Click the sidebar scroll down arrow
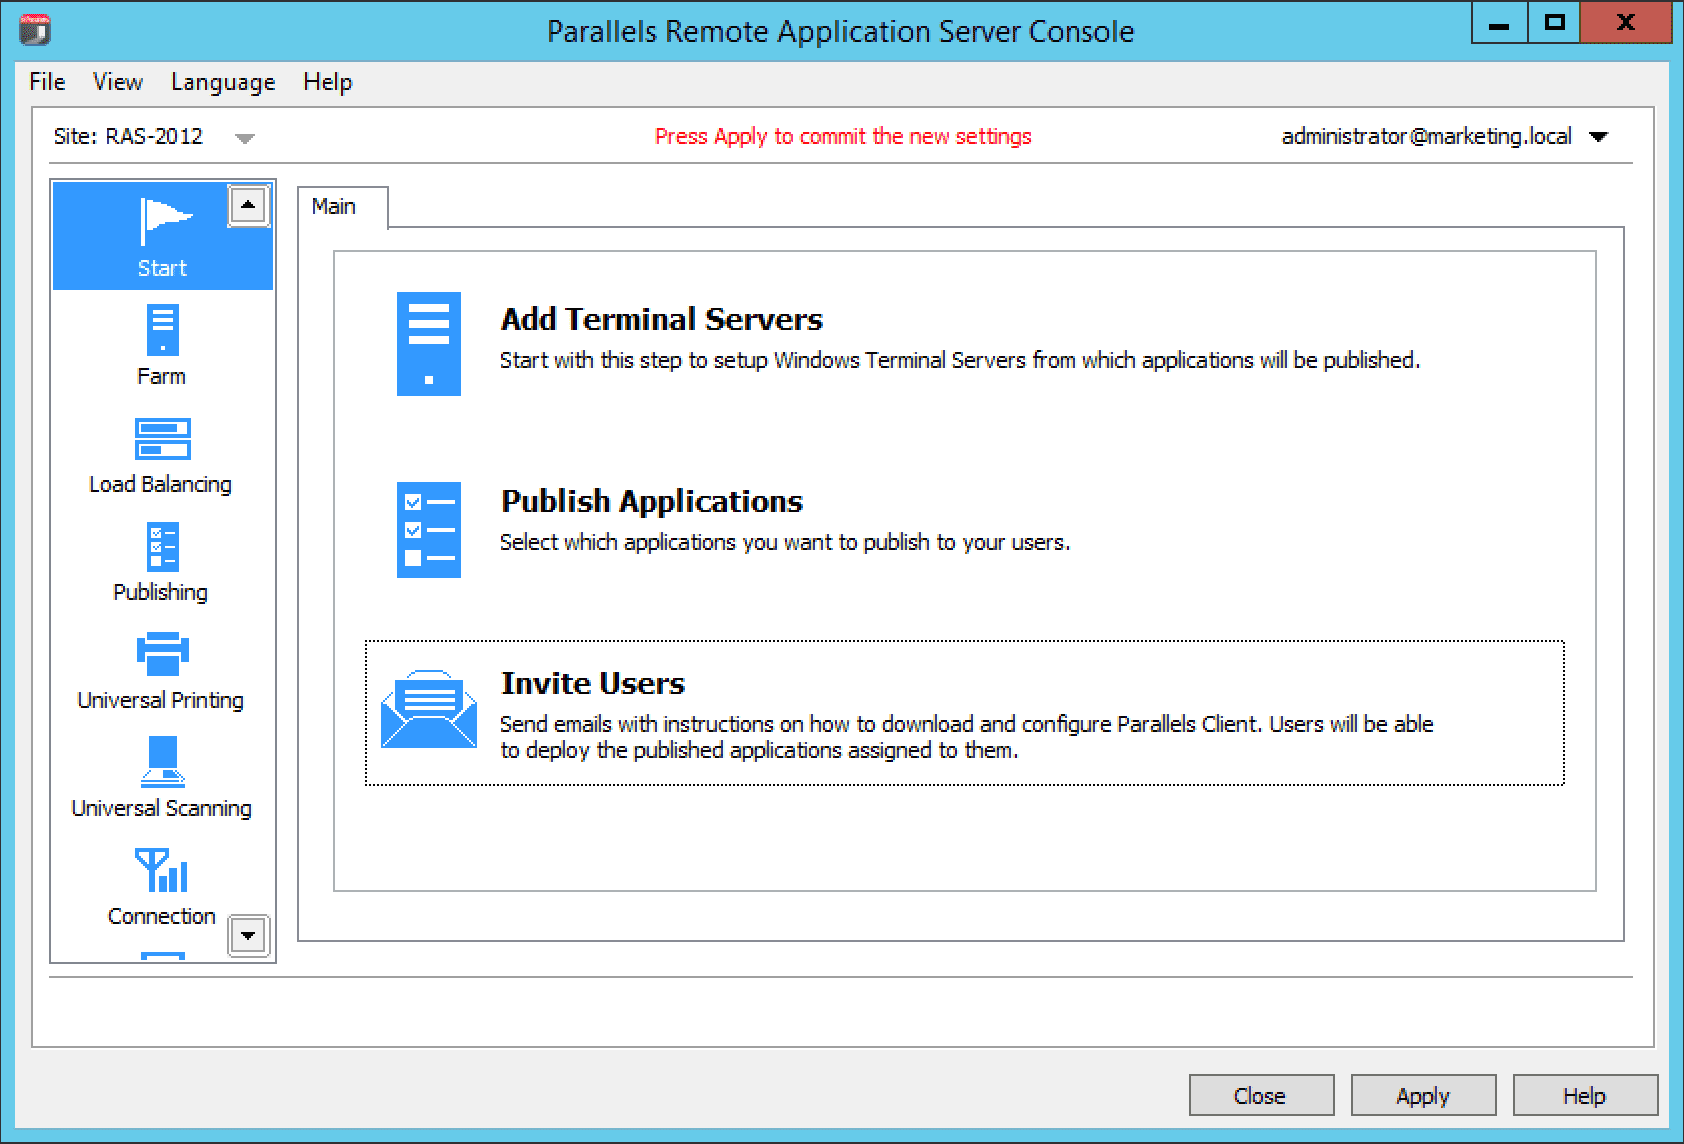 click(x=248, y=936)
